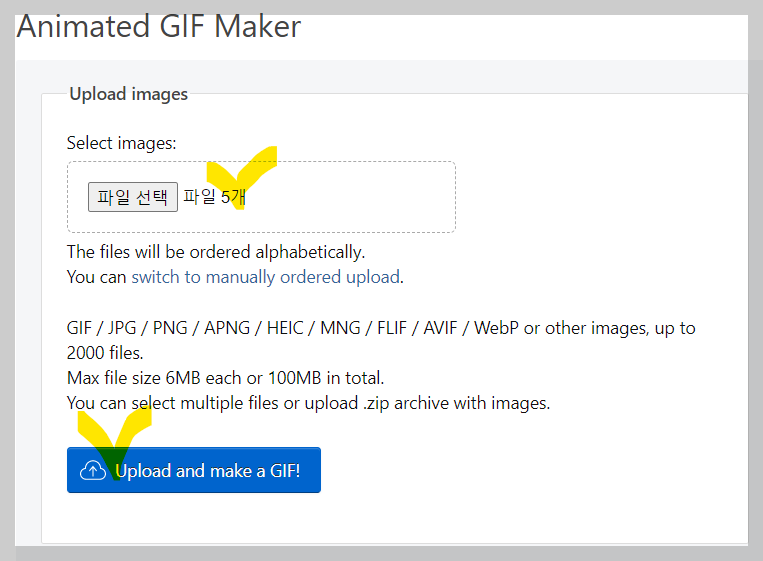Click the dashed file drop area
The width and height of the screenshot is (763, 561).
[x=261, y=197]
